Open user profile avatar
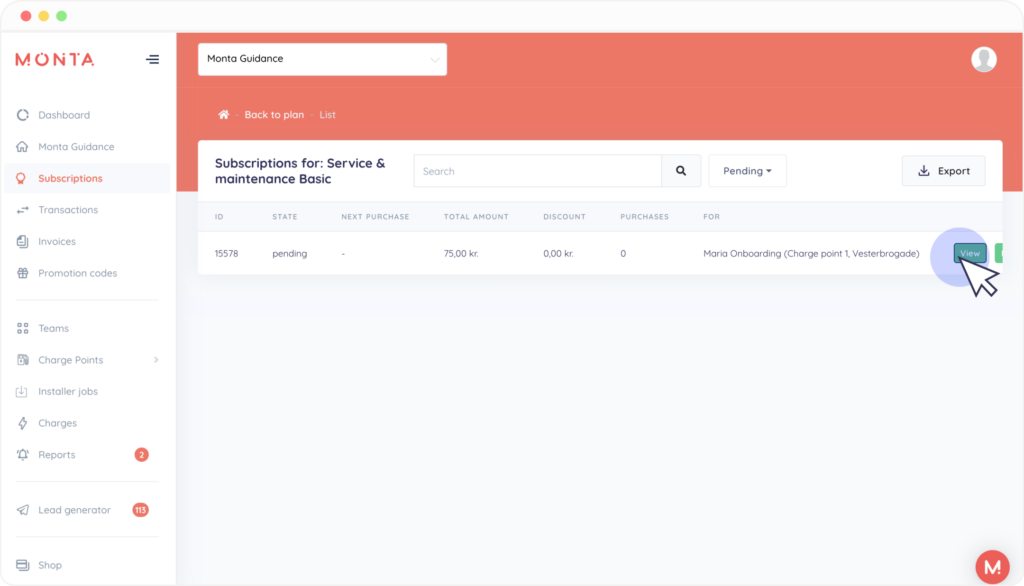1024x586 pixels. 984,59
